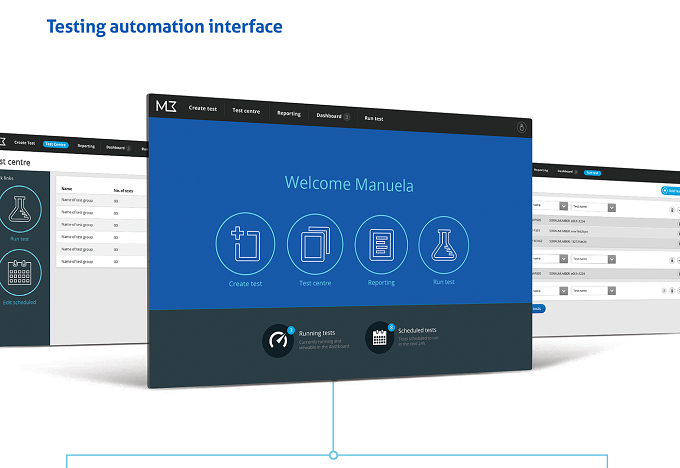Open Reporting from center navigation bar
The width and height of the screenshot is (680, 468).
tap(289, 113)
